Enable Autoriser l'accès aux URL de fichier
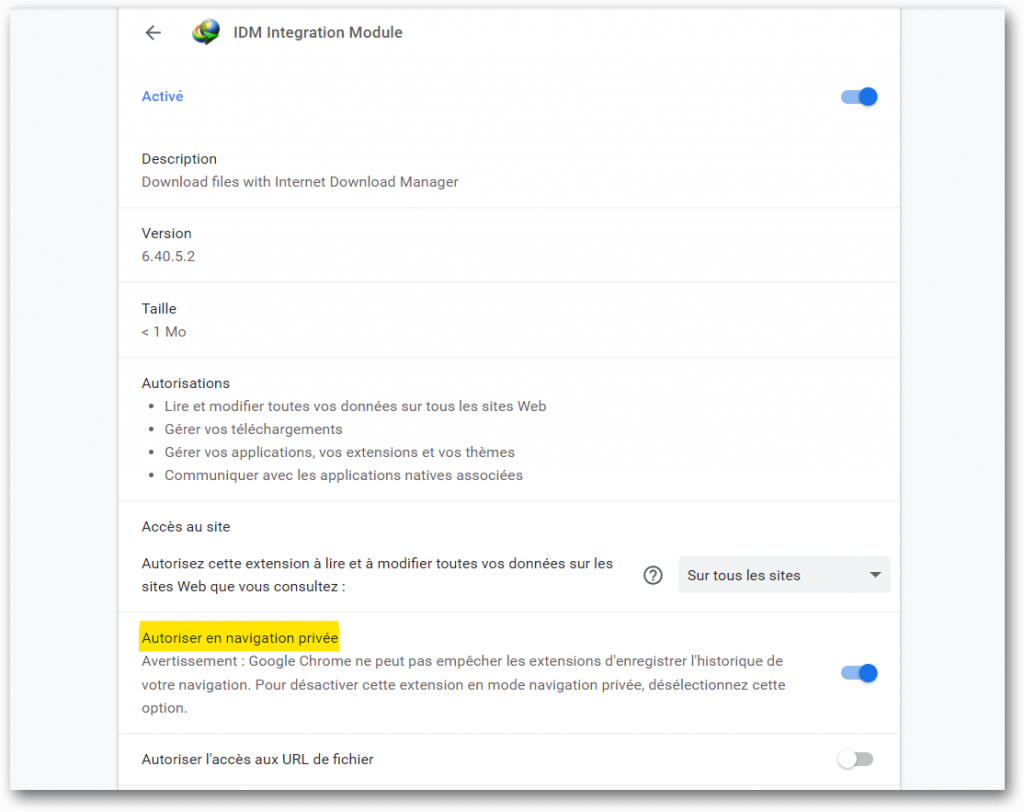Image resolution: width=1024 pixels, height=812 pixels. point(856,759)
